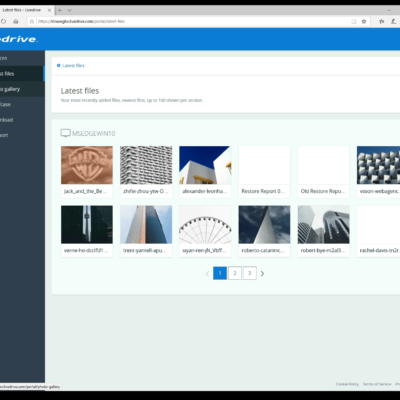Image resolution: width=400 pixels, height=400 pixels.
Task: Open the Download sidebar item
Action: coord(22,120)
